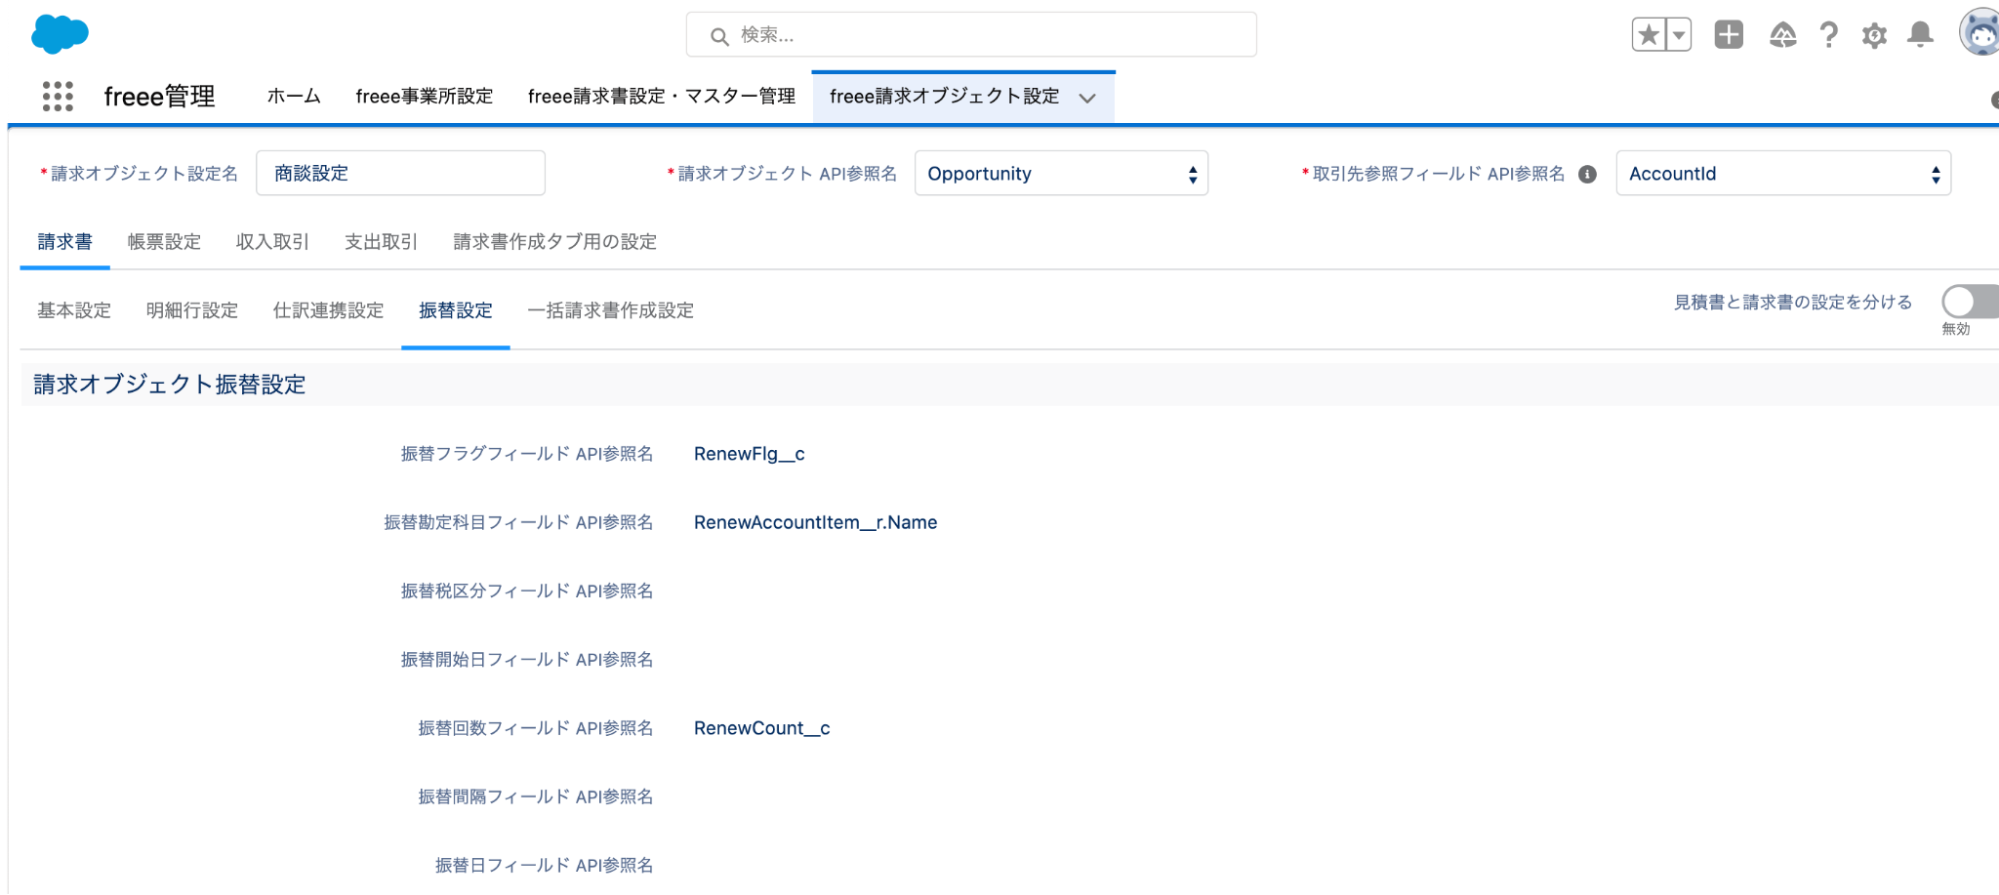Click the 振替回数フィールド API参照名 label
1999x895 pixels.
coord(535,728)
